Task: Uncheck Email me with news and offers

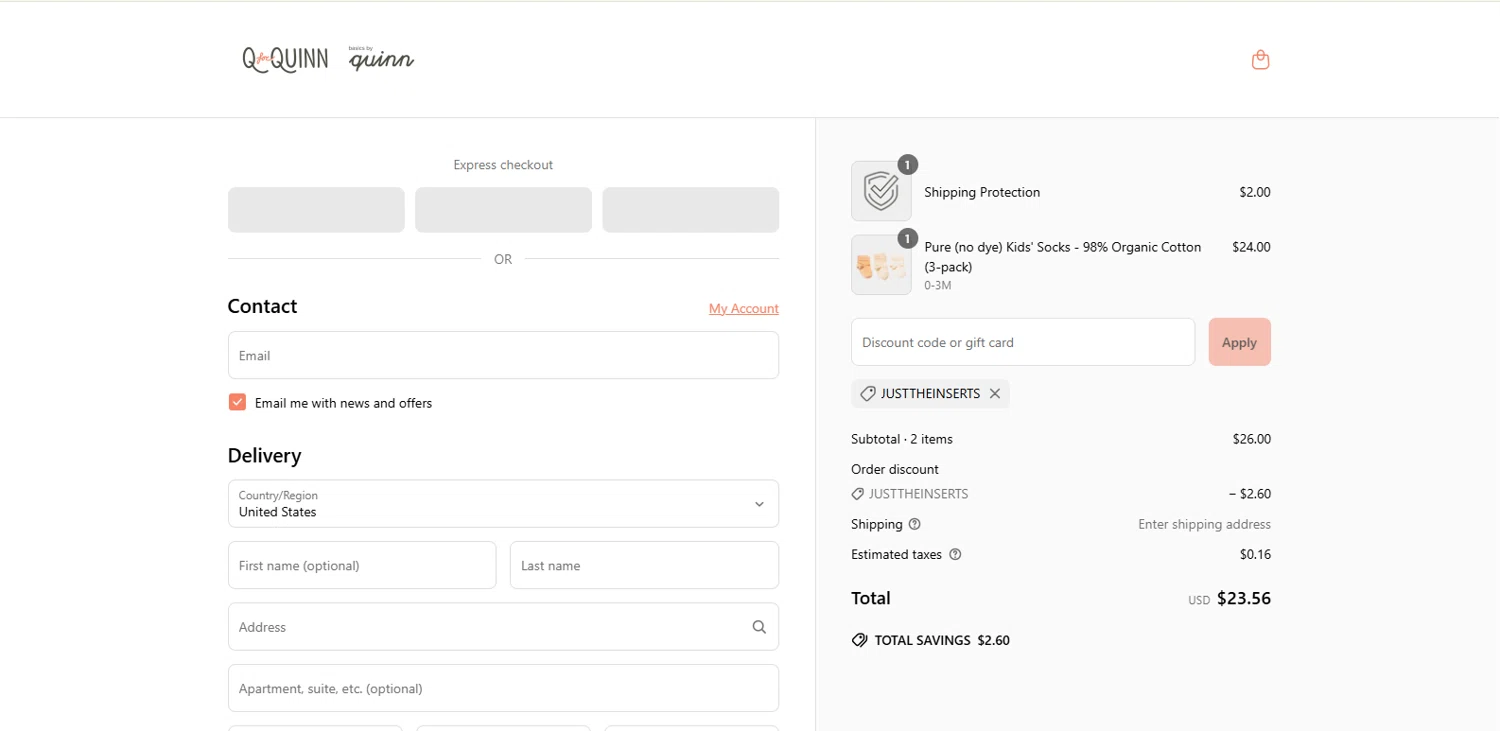Action: point(237,402)
